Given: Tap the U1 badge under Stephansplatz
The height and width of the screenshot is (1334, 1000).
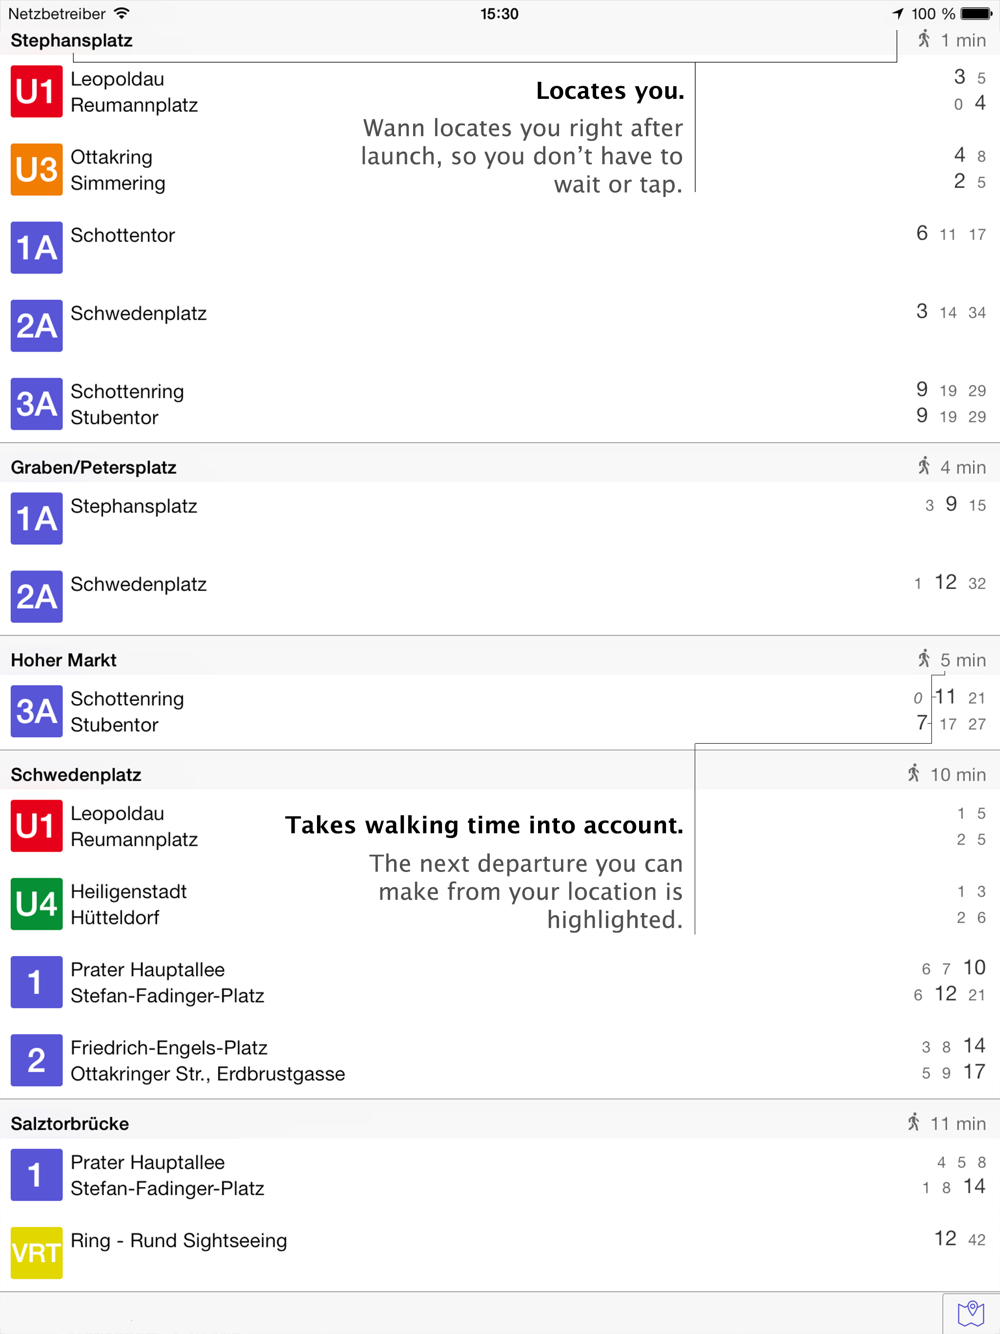Looking at the screenshot, I should (36, 92).
